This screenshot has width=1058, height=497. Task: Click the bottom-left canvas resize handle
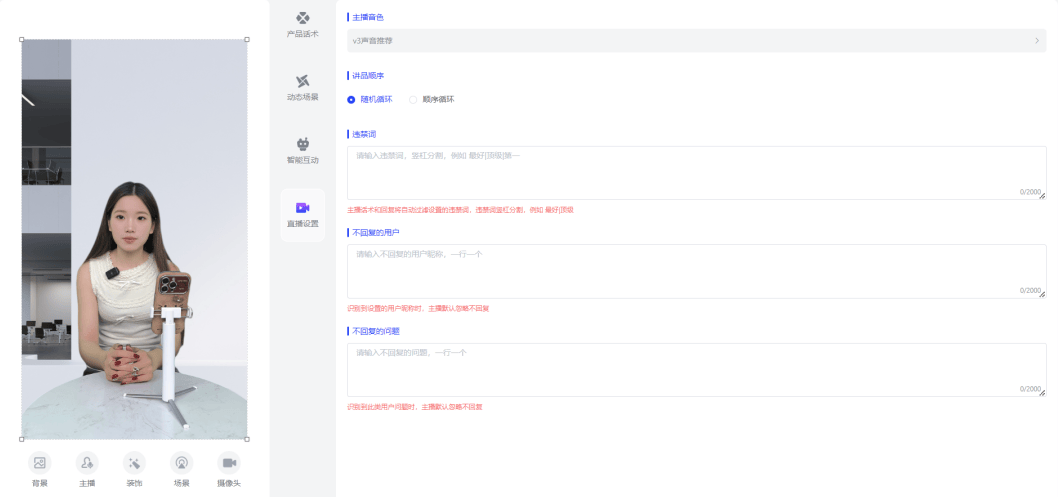coord(22,440)
